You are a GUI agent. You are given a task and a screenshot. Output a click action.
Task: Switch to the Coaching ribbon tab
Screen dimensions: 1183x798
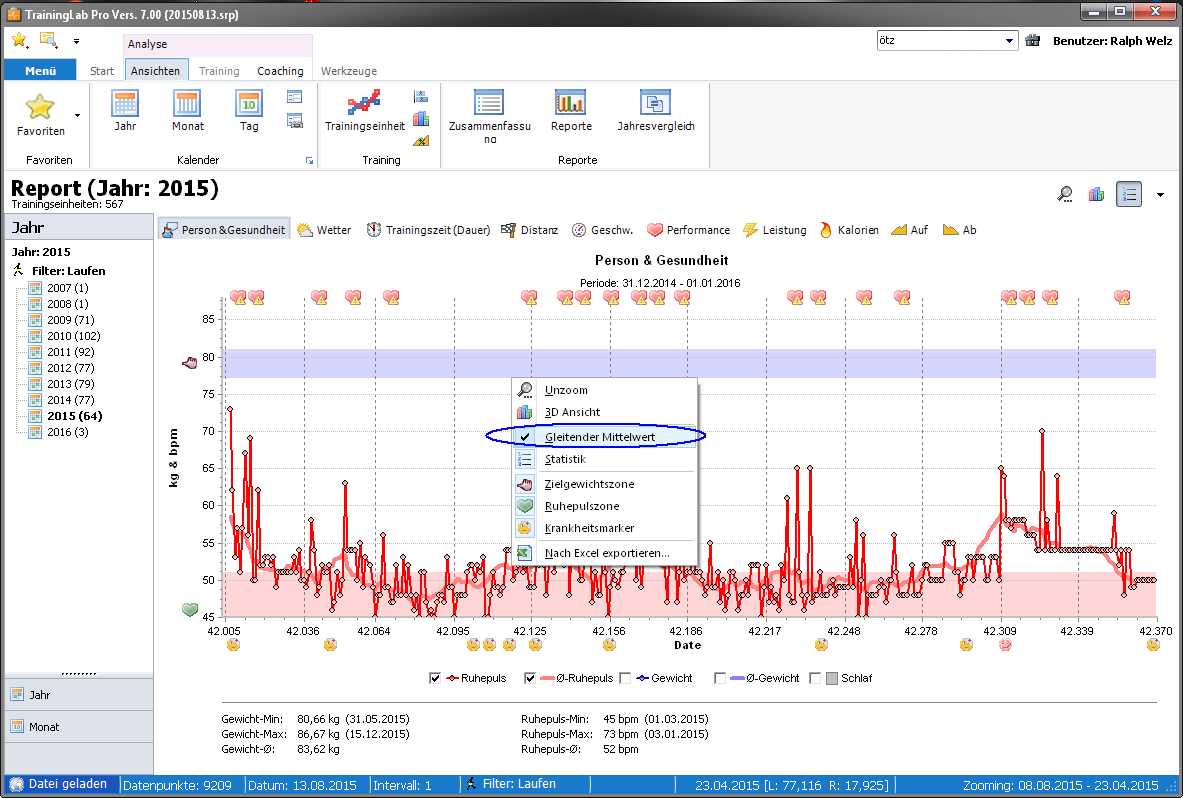280,71
